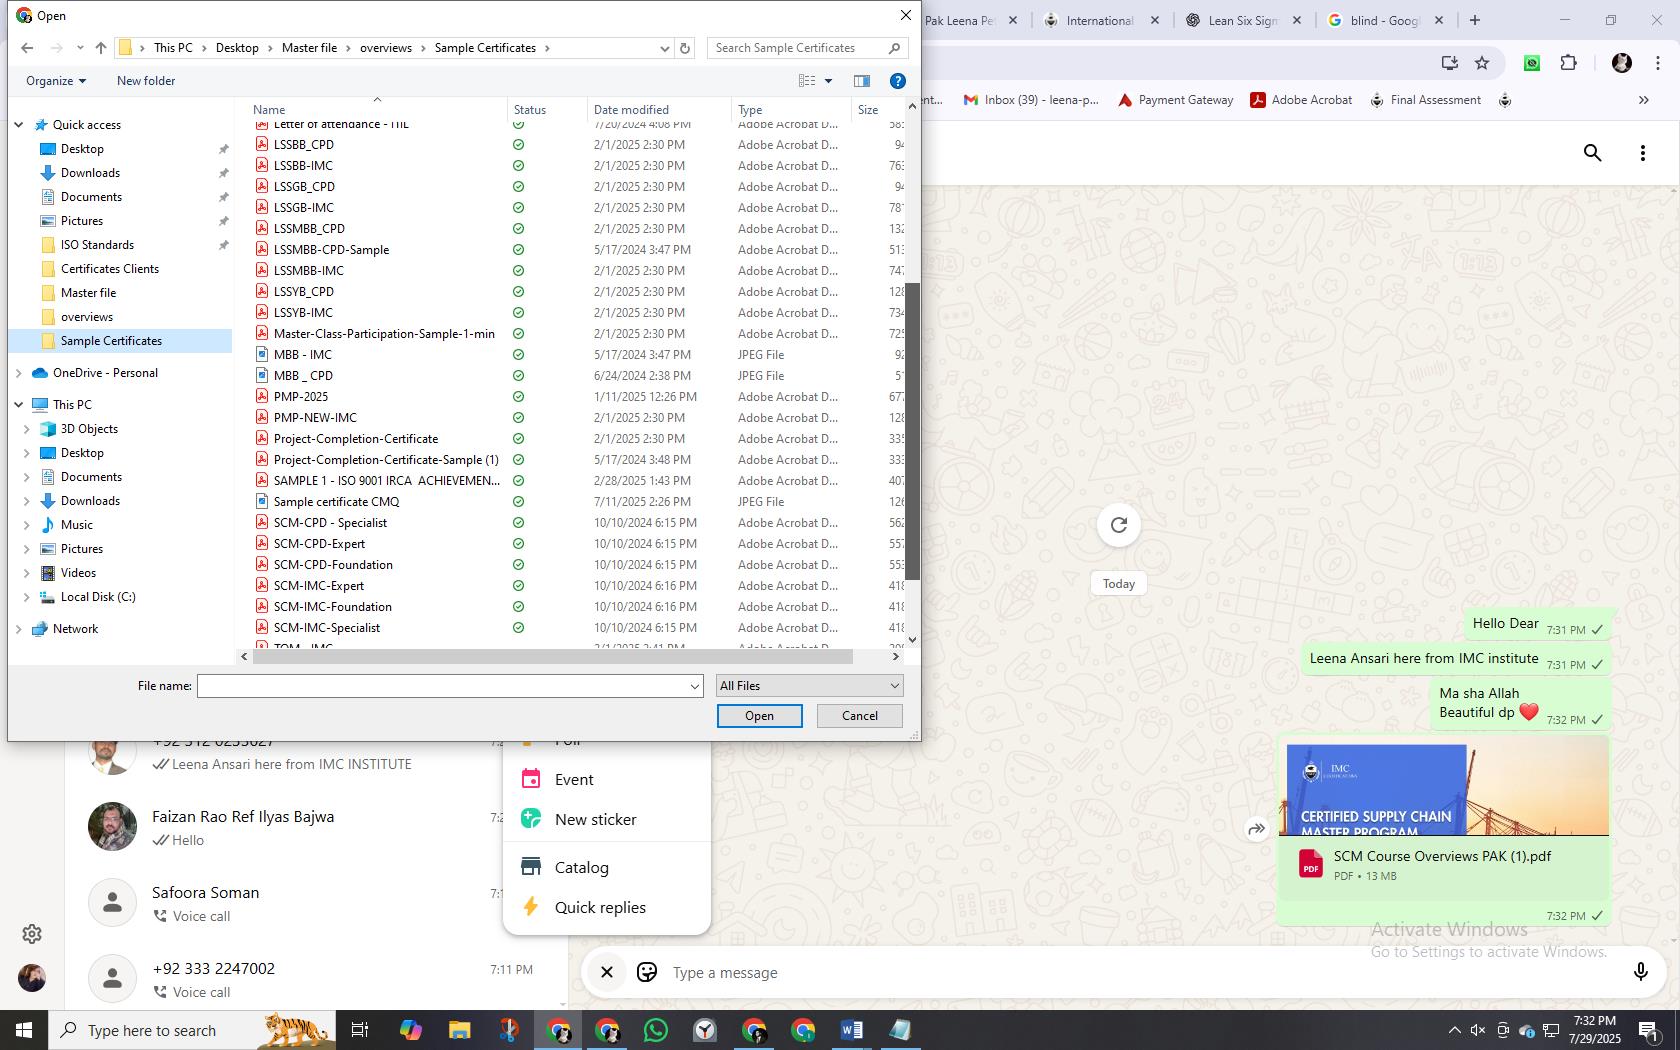1680x1050 pixels.
Task: Click Desktop in the address breadcrumb
Action: click(237, 48)
